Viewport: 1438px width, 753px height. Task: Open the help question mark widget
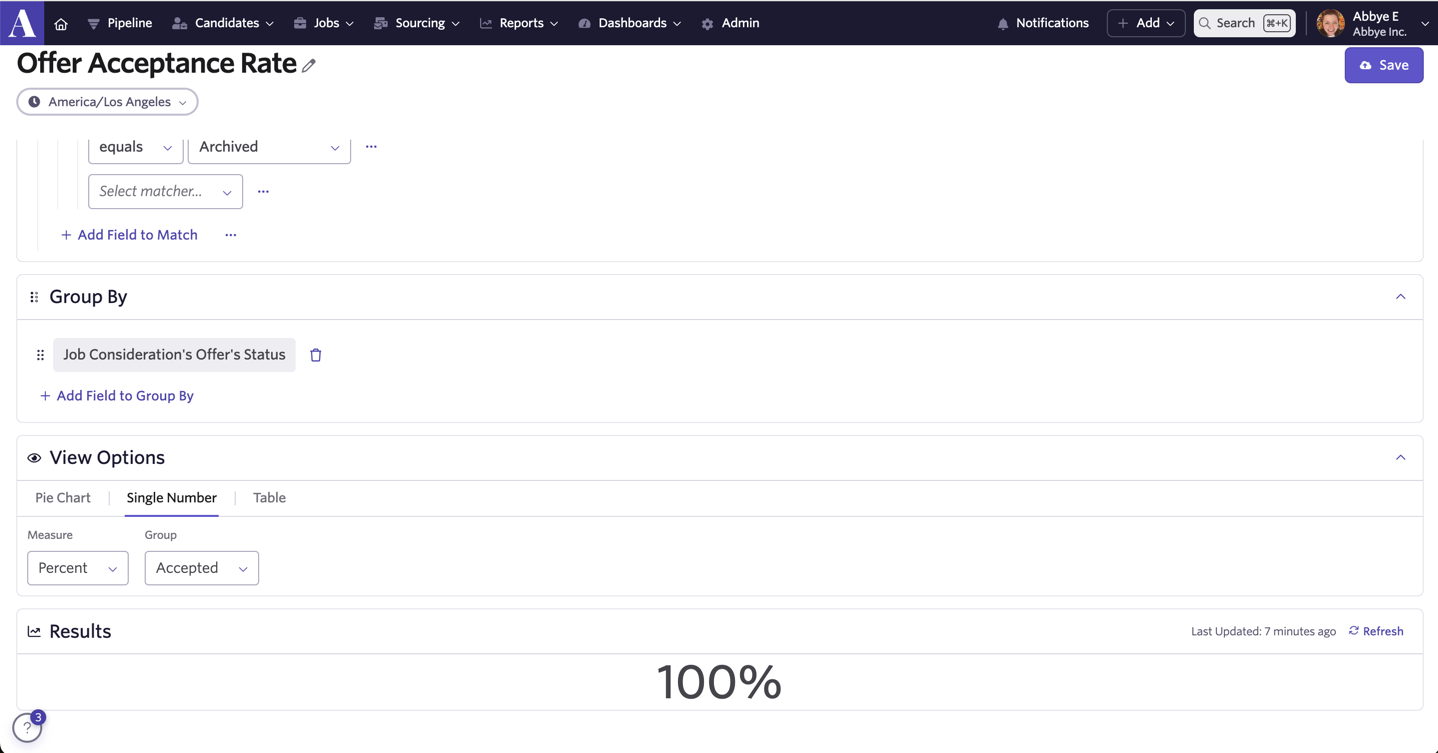(27, 728)
